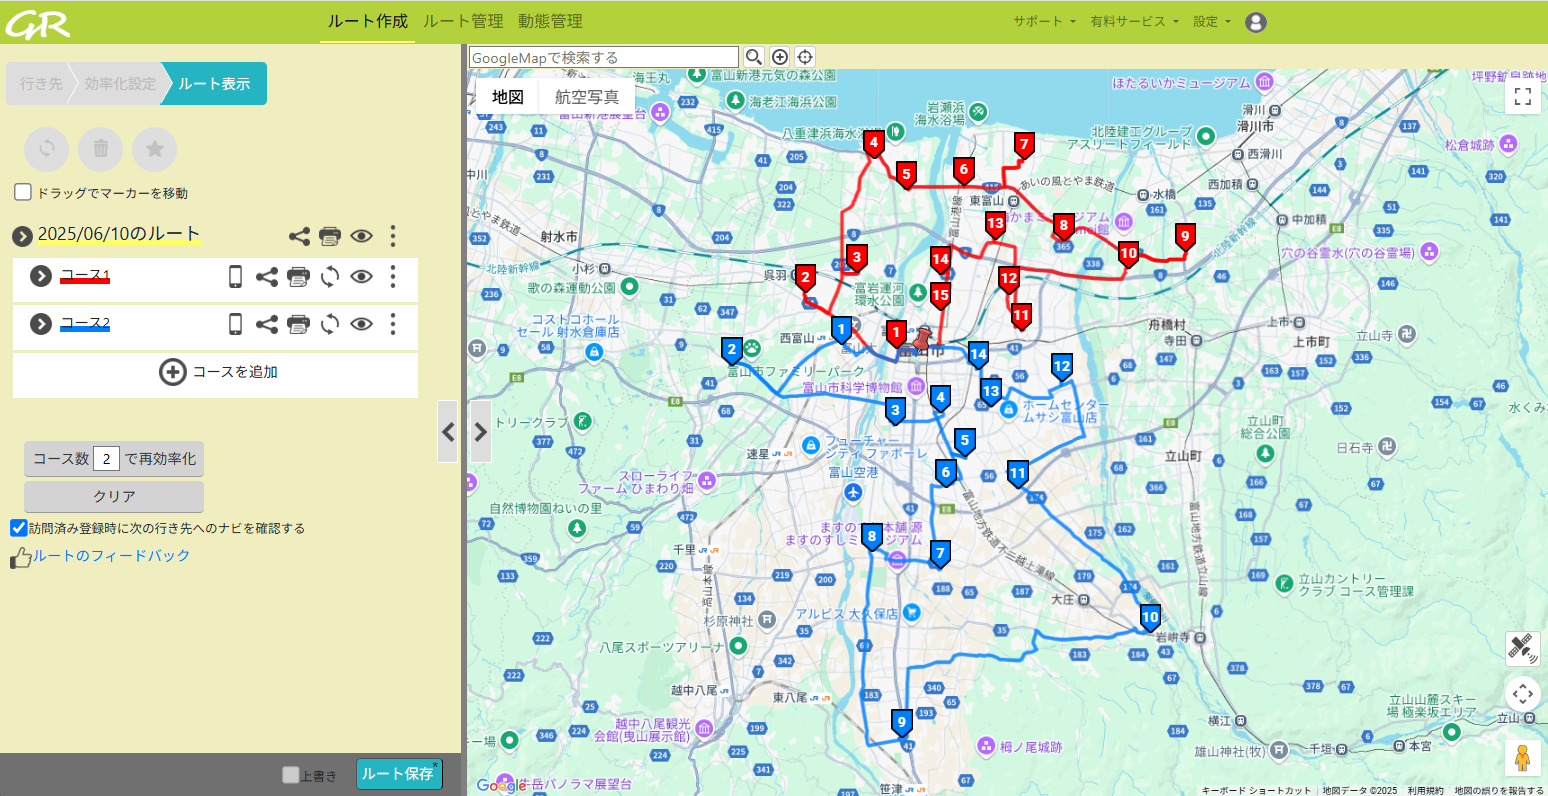Click the ルート保存 button
The width and height of the screenshot is (1548, 796).
399,773
